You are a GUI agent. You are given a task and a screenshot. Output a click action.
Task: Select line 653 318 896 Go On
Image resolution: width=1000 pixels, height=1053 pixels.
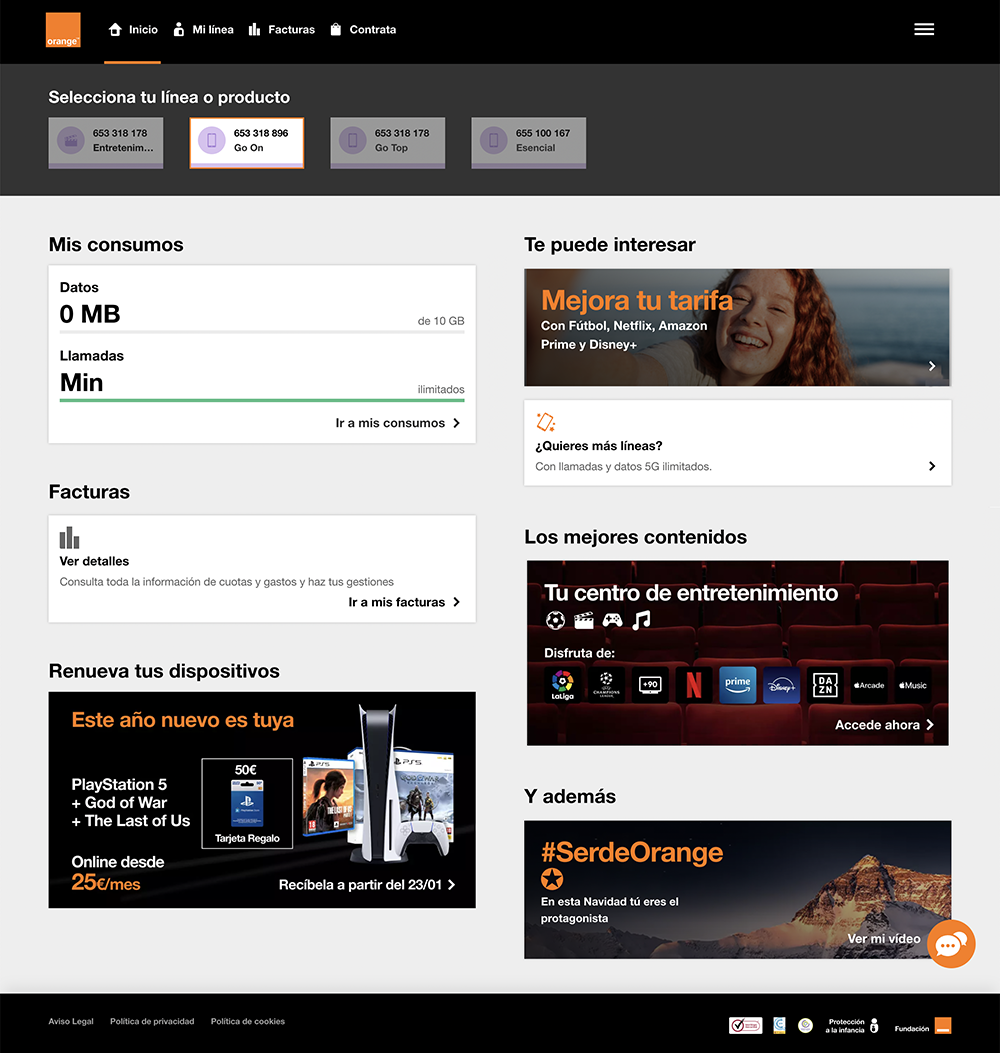tap(247, 142)
